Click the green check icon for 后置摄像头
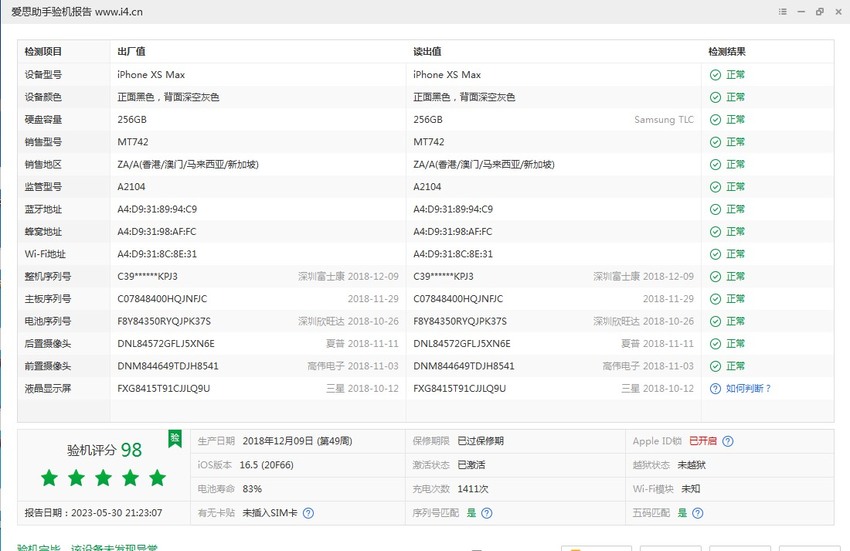The height and width of the screenshot is (551, 850). (x=716, y=344)
